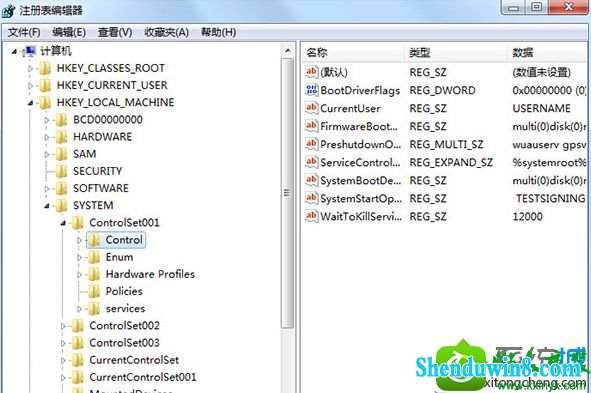Click the HKEY_CLASSES_ROOT folder icon
The width and height of the screenshot is (591, 393).
[x=45, y=68]
